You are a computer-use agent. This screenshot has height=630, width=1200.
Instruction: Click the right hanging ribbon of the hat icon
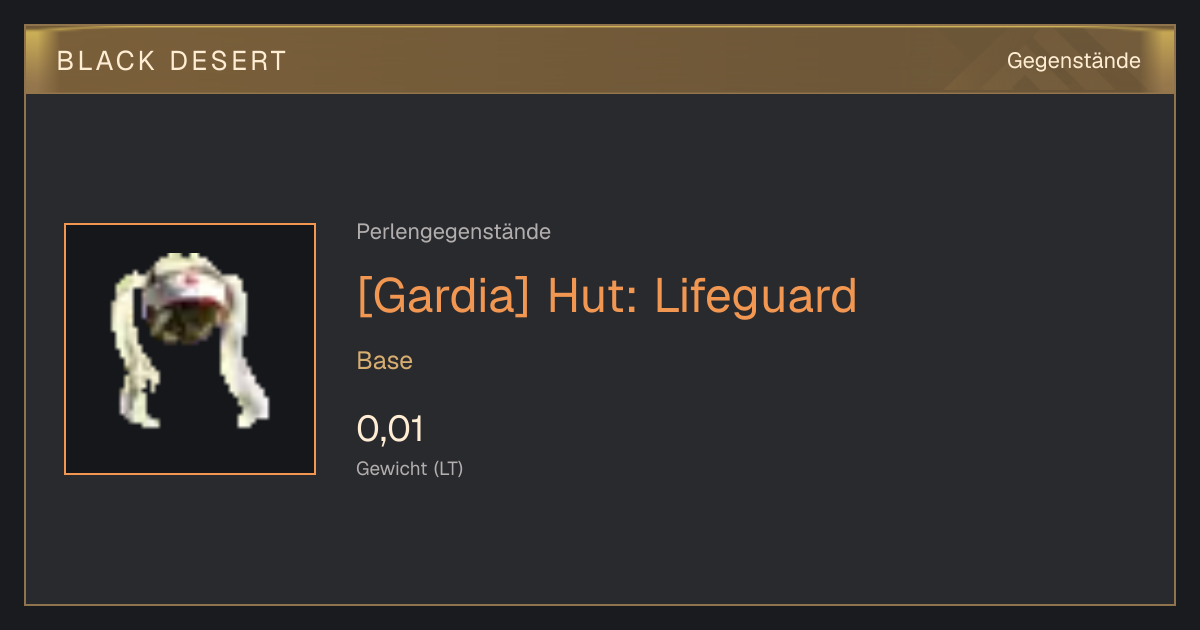pyautogui.click(x=244, y=353)
